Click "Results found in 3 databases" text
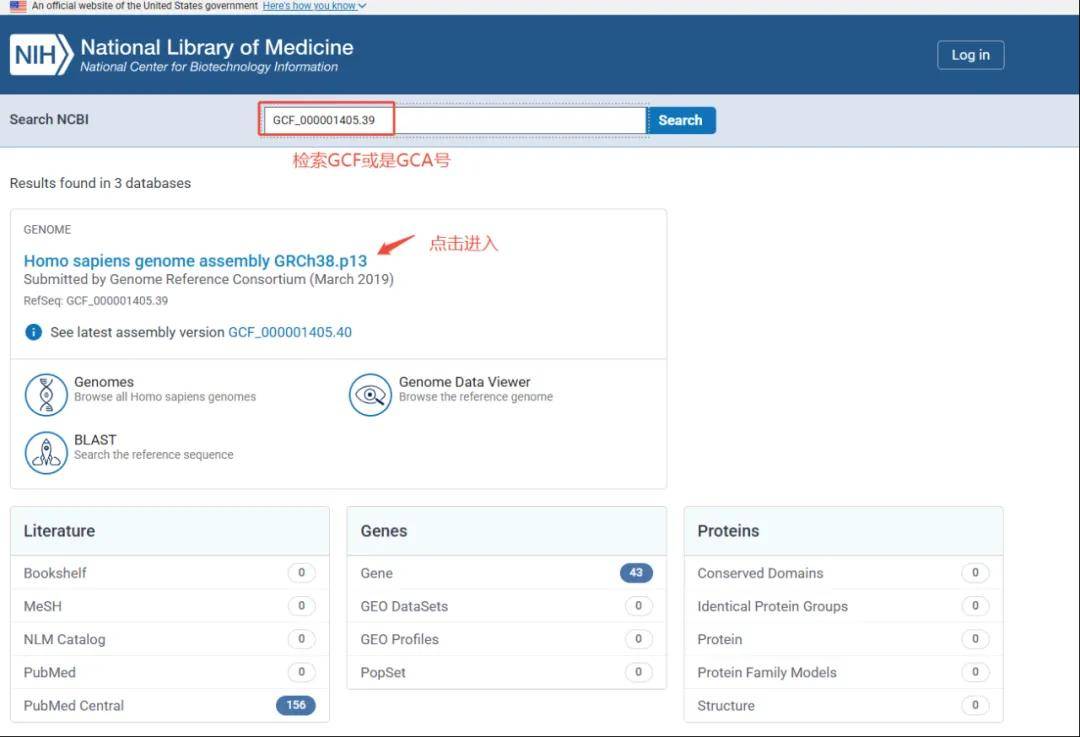The width and height of the screenshot is (1080, 737). [101, 183]
